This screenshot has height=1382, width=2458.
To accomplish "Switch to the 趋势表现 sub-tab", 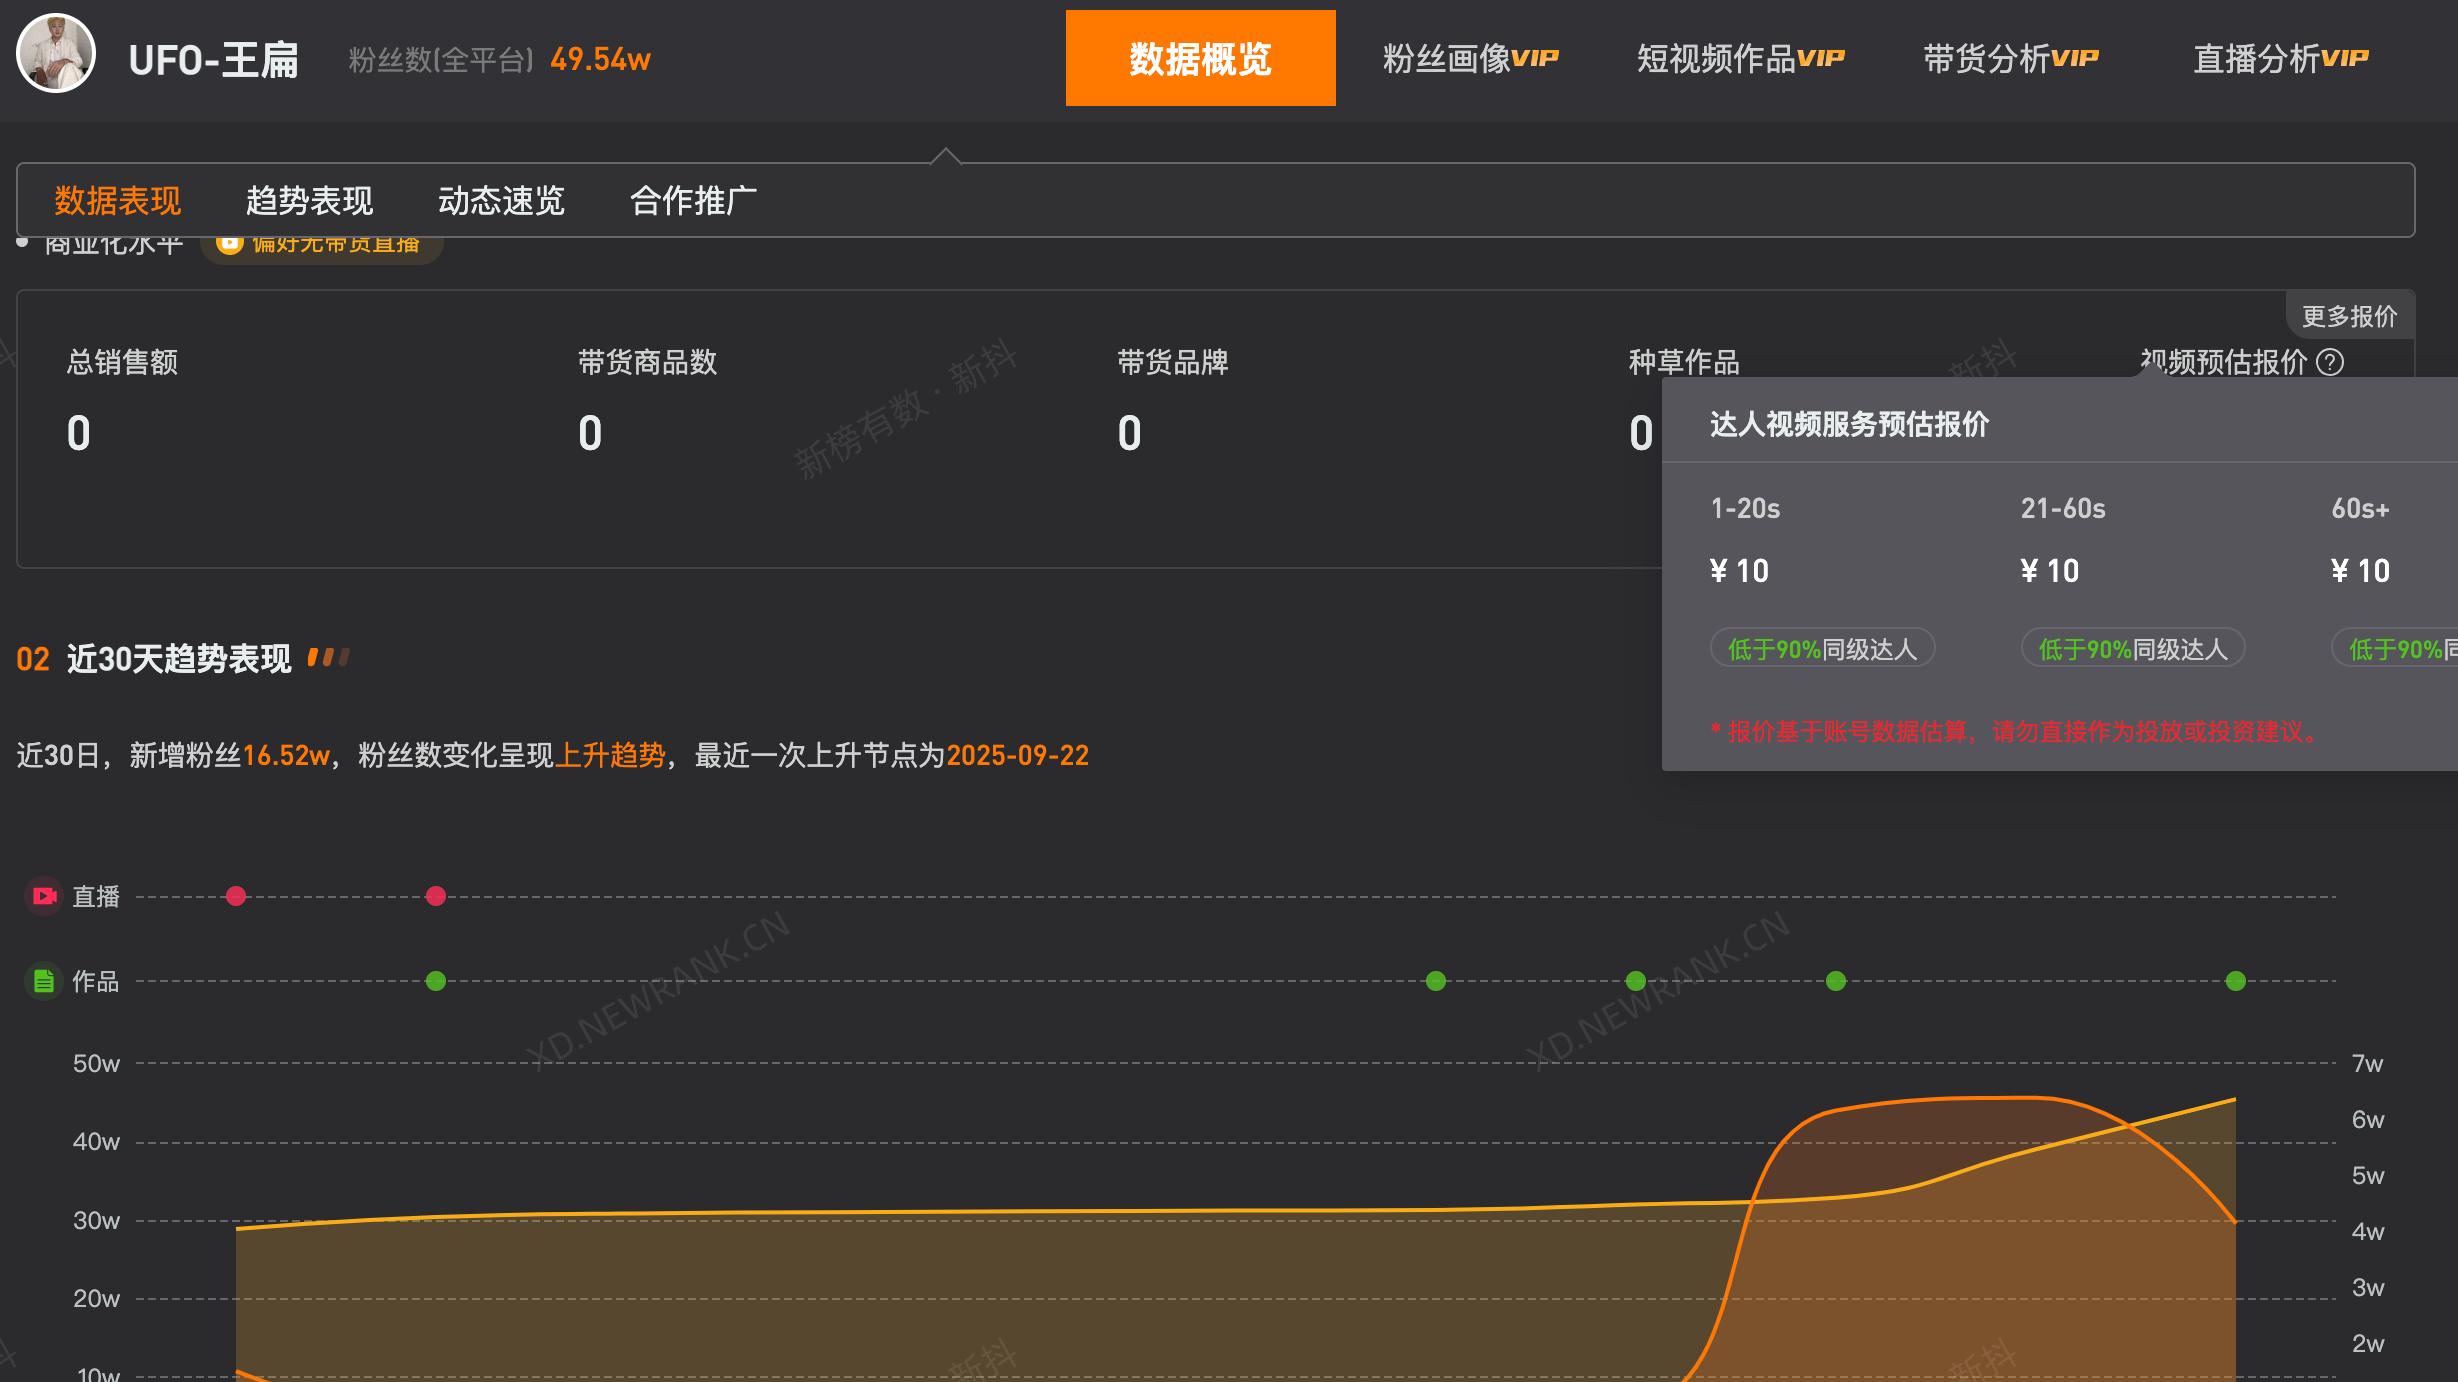I will [309, 200].
